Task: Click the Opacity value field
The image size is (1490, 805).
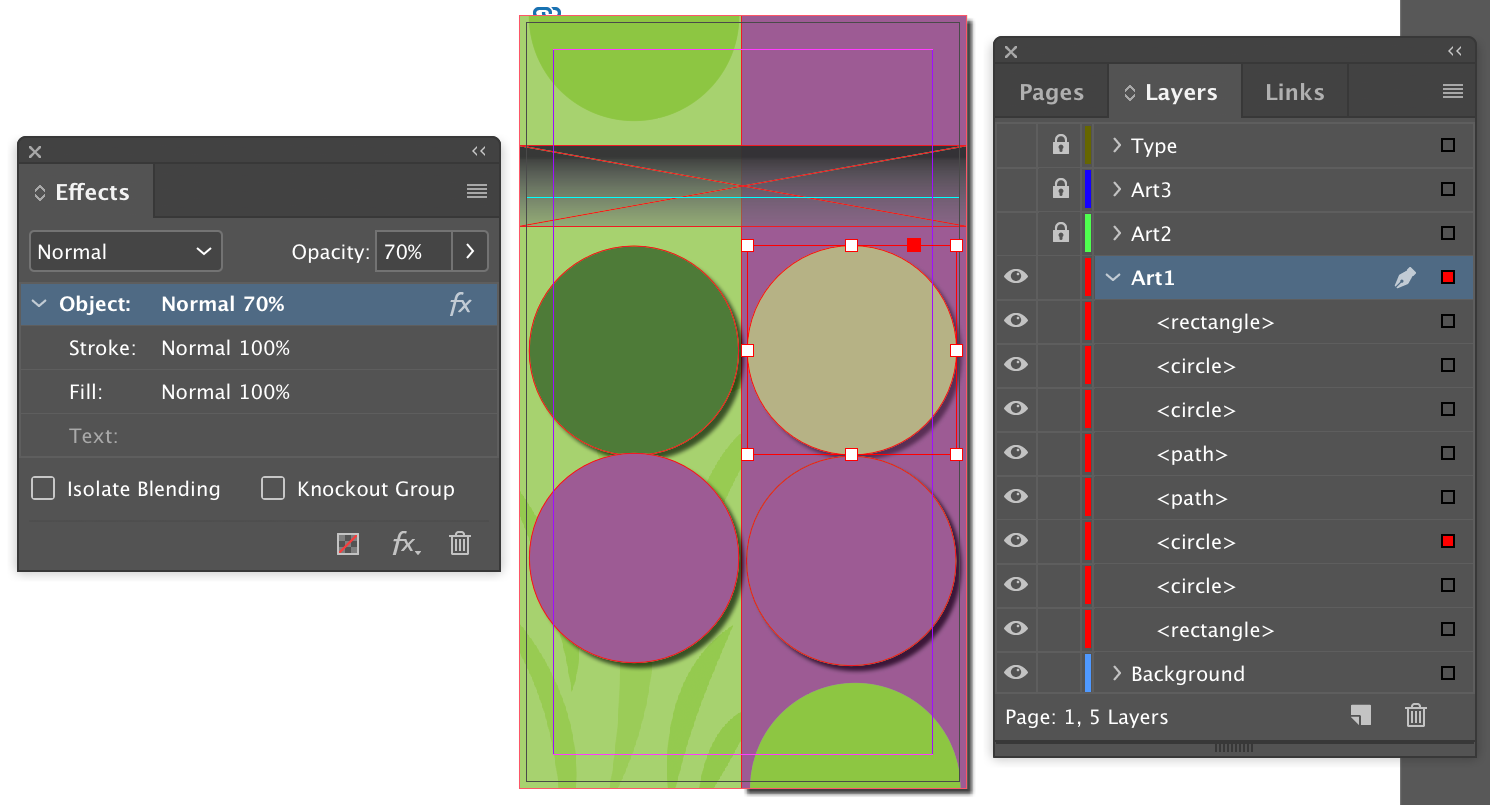Action: pyautogui.click(x=414, y=252)
